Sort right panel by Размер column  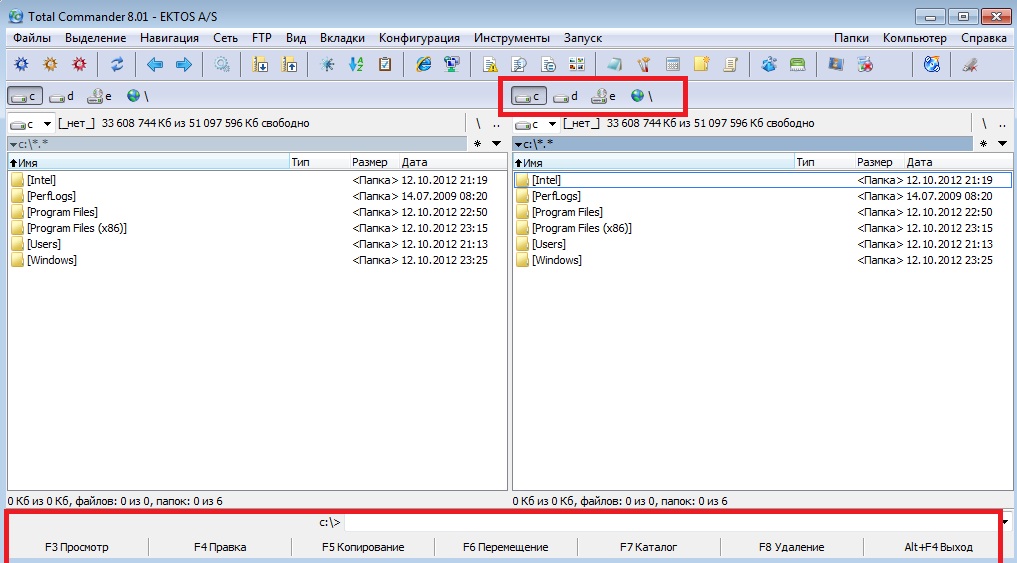pos(878,162)
